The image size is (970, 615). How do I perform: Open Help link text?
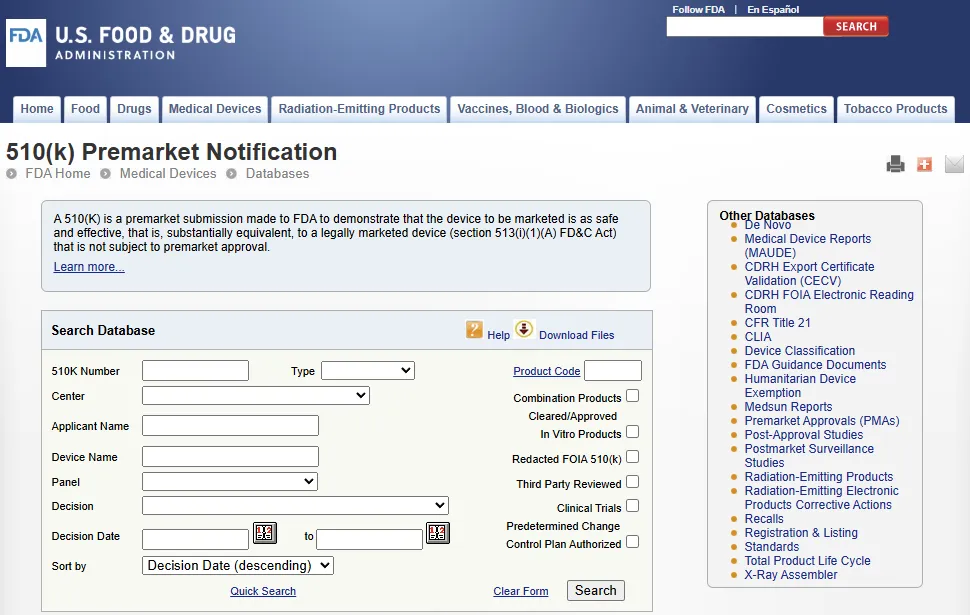point(499,335)
